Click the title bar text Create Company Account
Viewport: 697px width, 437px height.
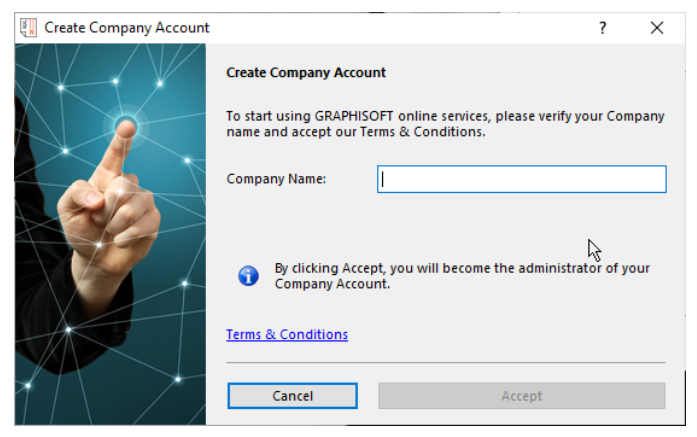pos(127,28)
